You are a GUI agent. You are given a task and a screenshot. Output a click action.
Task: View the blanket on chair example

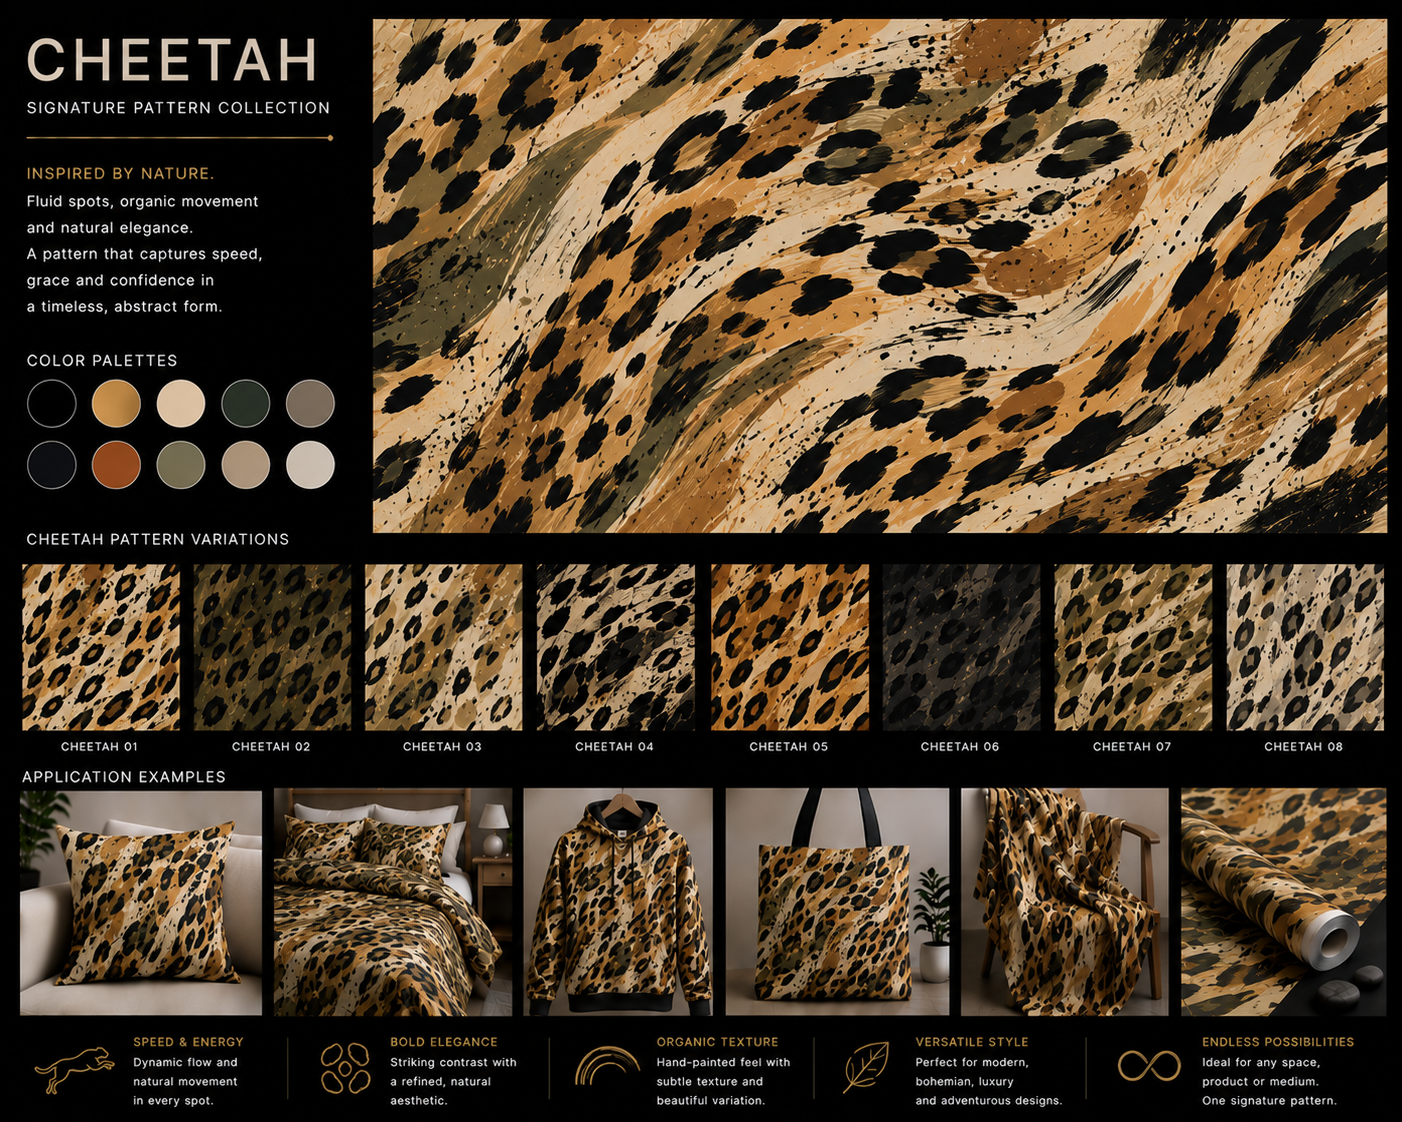(x=1064, y=902)
